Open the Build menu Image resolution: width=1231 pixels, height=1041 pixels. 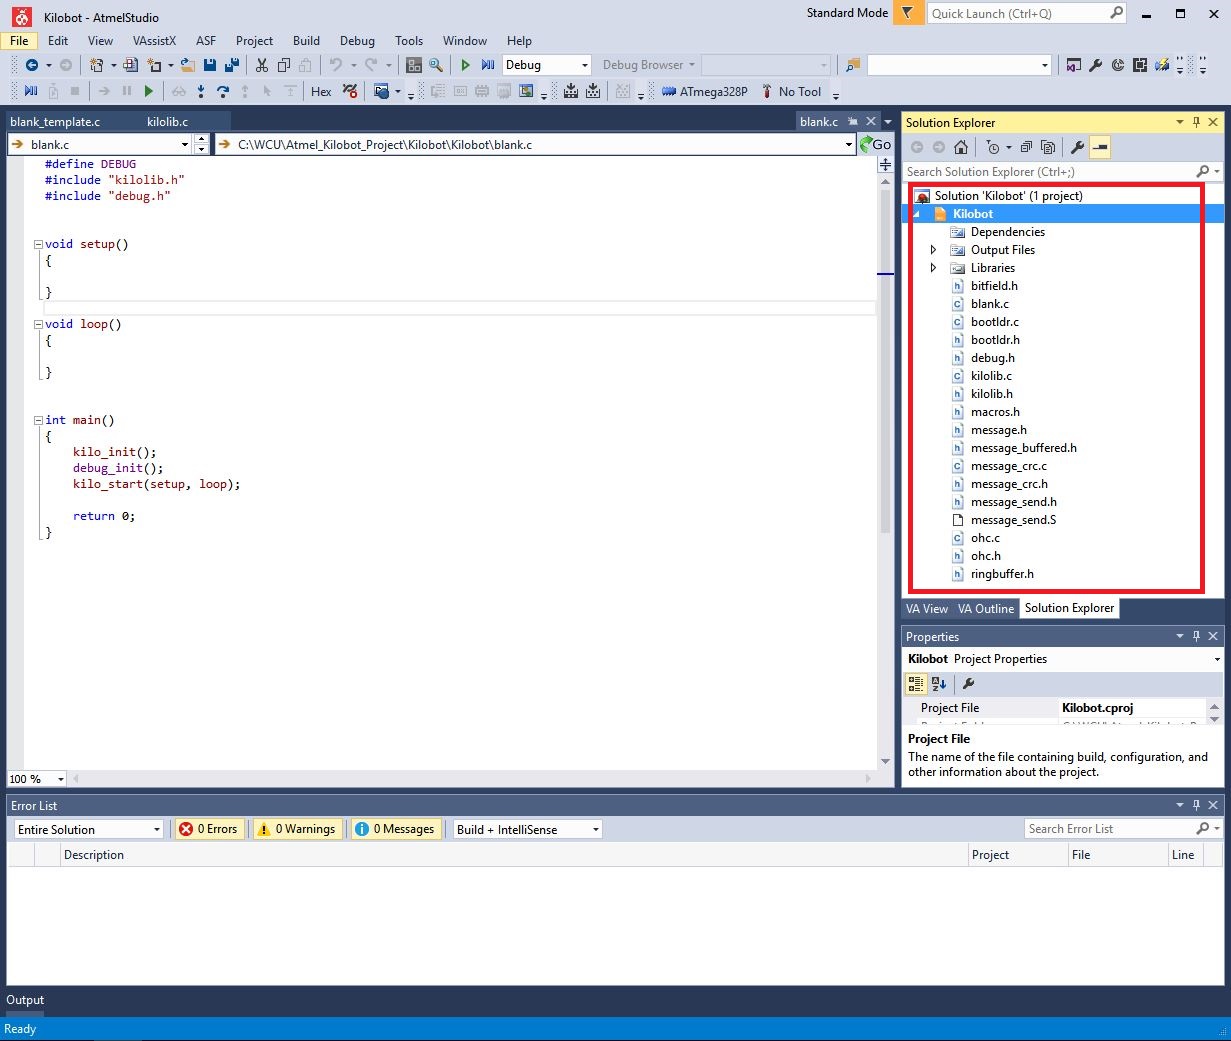click(x=306, y=41)
